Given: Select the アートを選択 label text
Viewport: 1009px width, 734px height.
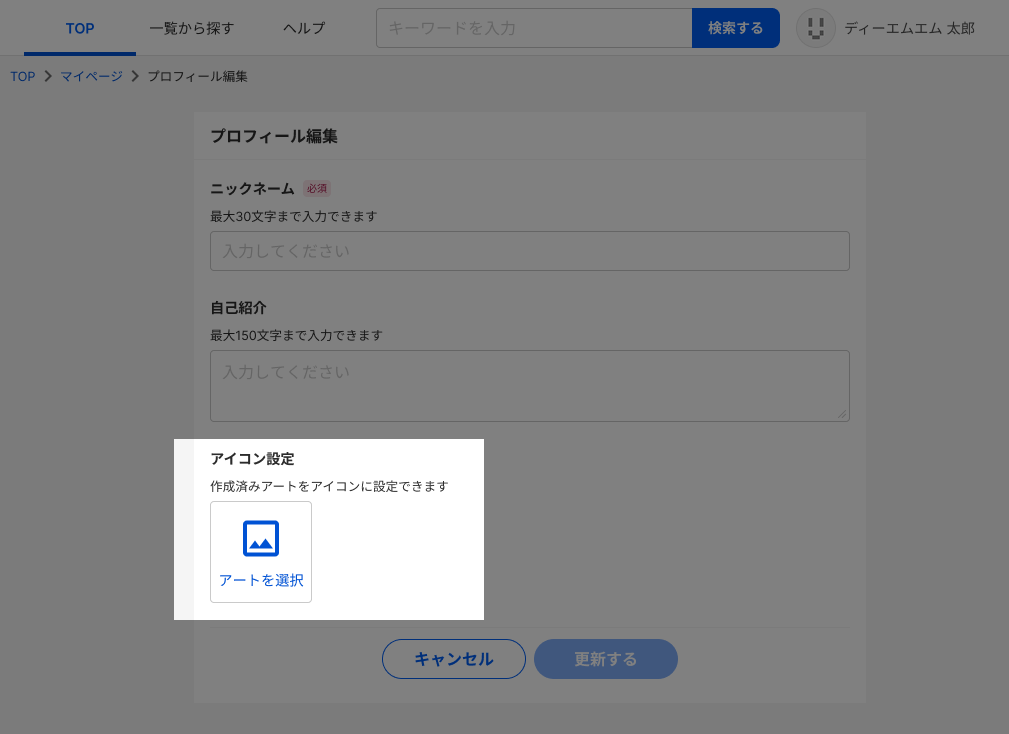Looking at the screenshot, I should (261, 580).
